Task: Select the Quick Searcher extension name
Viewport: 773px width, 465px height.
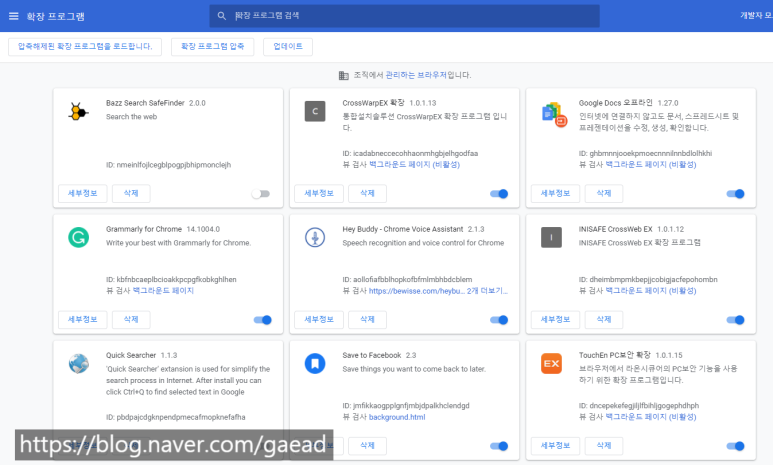Action: [x=131, y=355]
